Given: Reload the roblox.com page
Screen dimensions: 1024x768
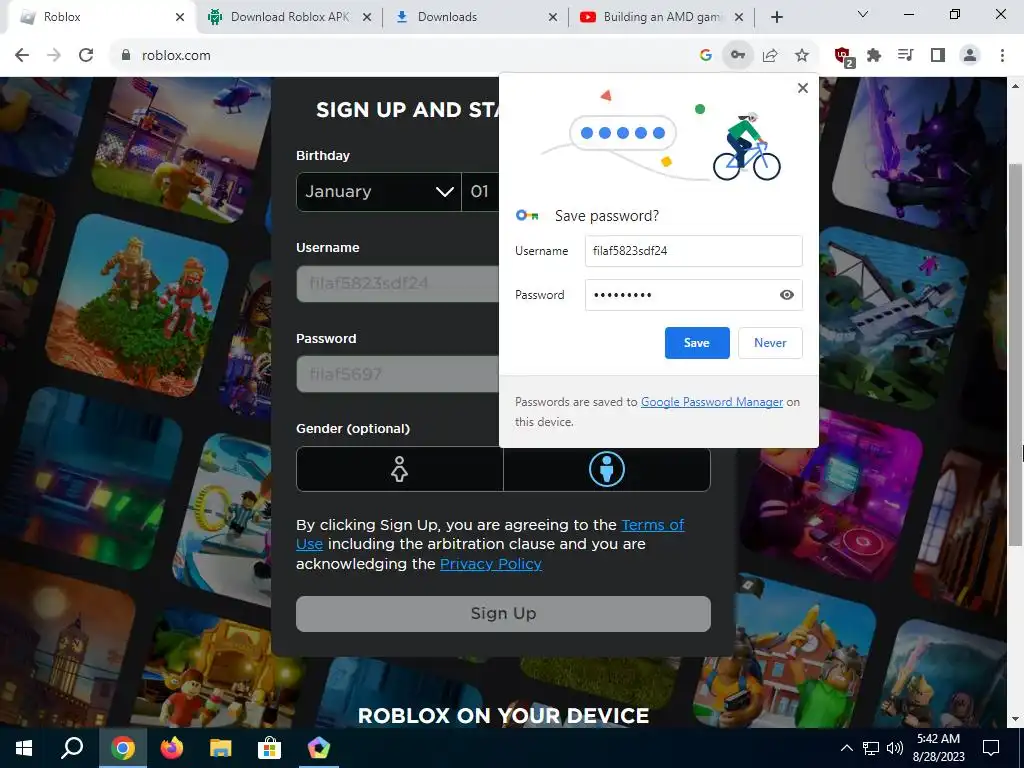Looking at the screenshot, I should pos(86,56).
